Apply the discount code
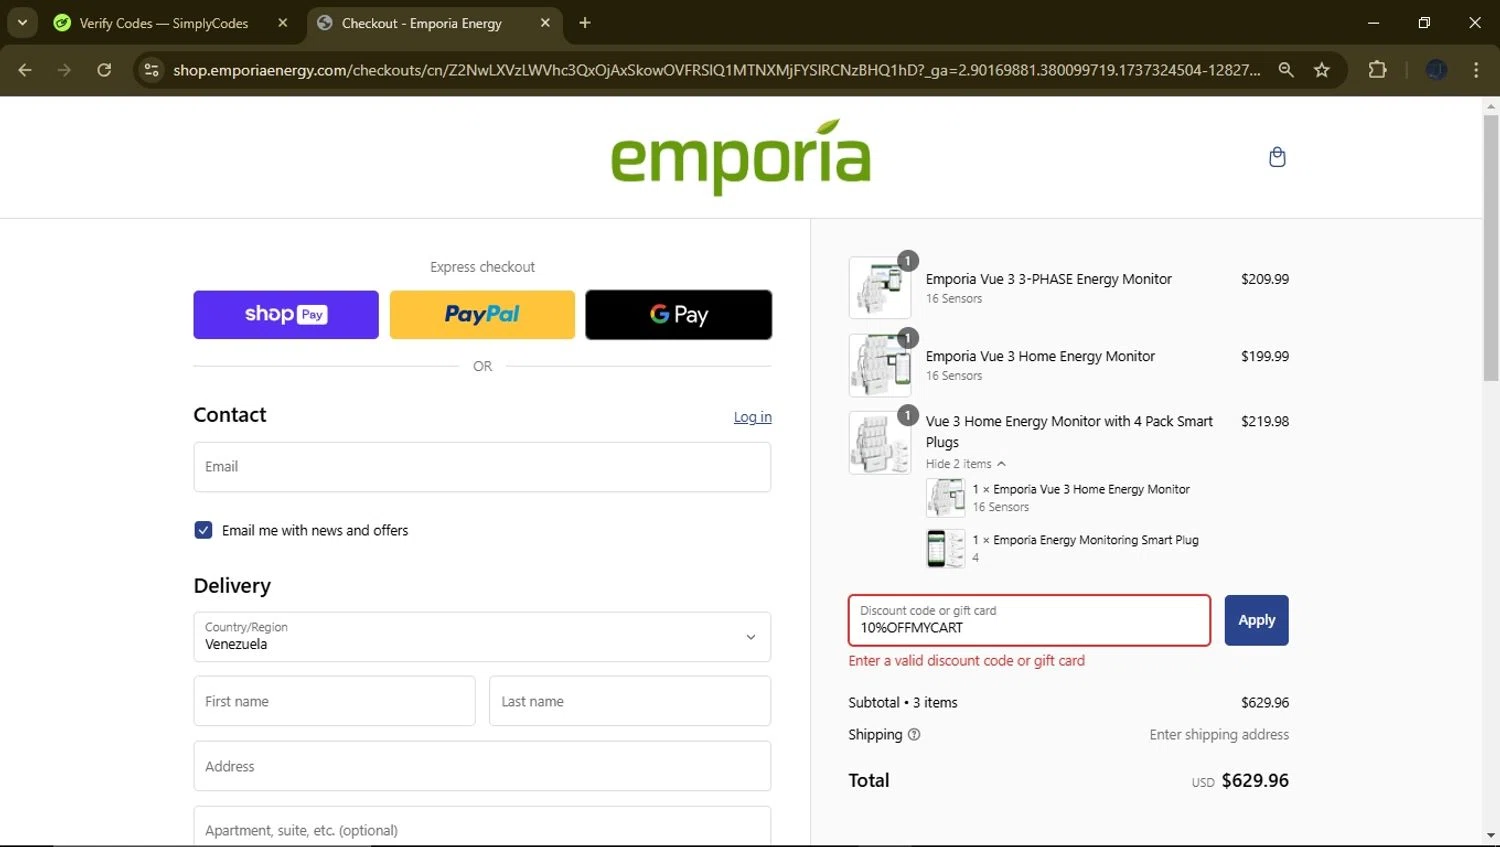 [x=1256, y=620]
